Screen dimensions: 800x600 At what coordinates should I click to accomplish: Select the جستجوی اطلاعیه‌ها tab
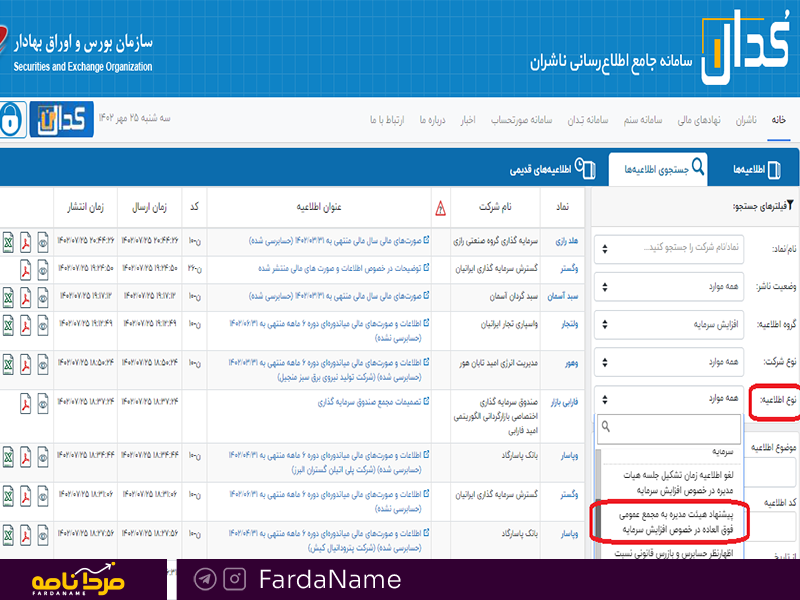click(658, 169)
